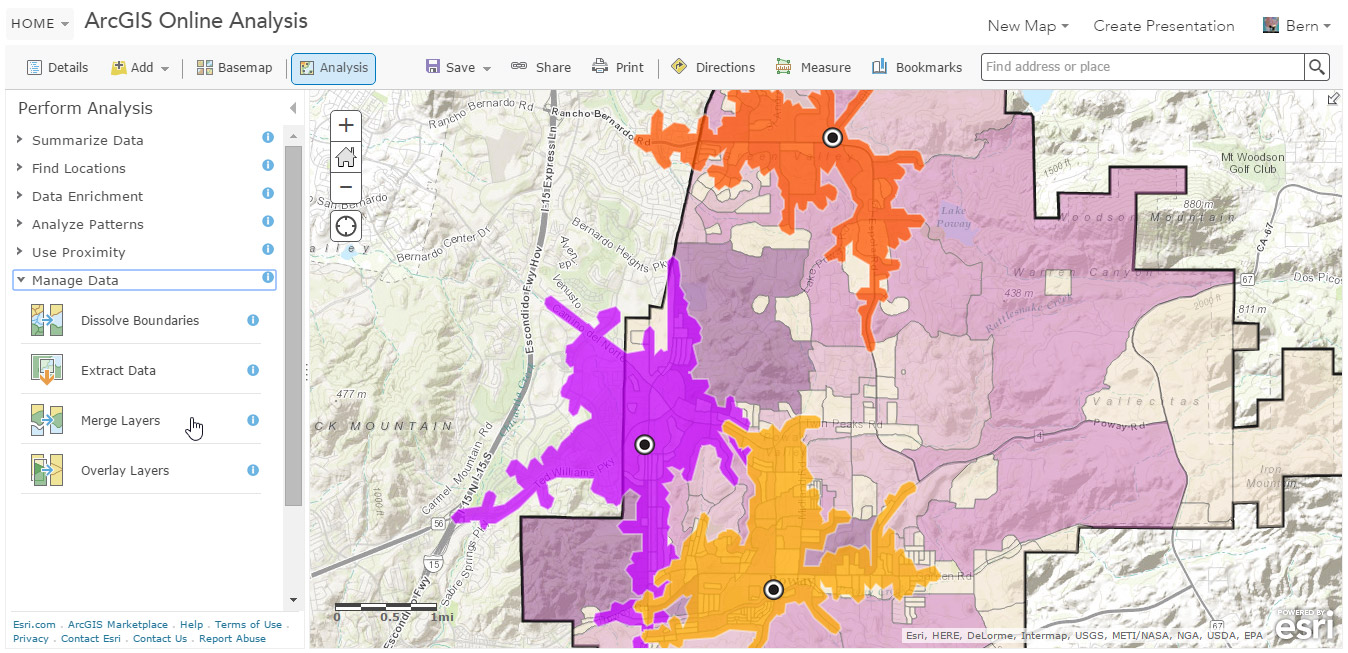Click the Overlay Layers tool icon
Screen dimensions: 1348x653
[47, 471]
